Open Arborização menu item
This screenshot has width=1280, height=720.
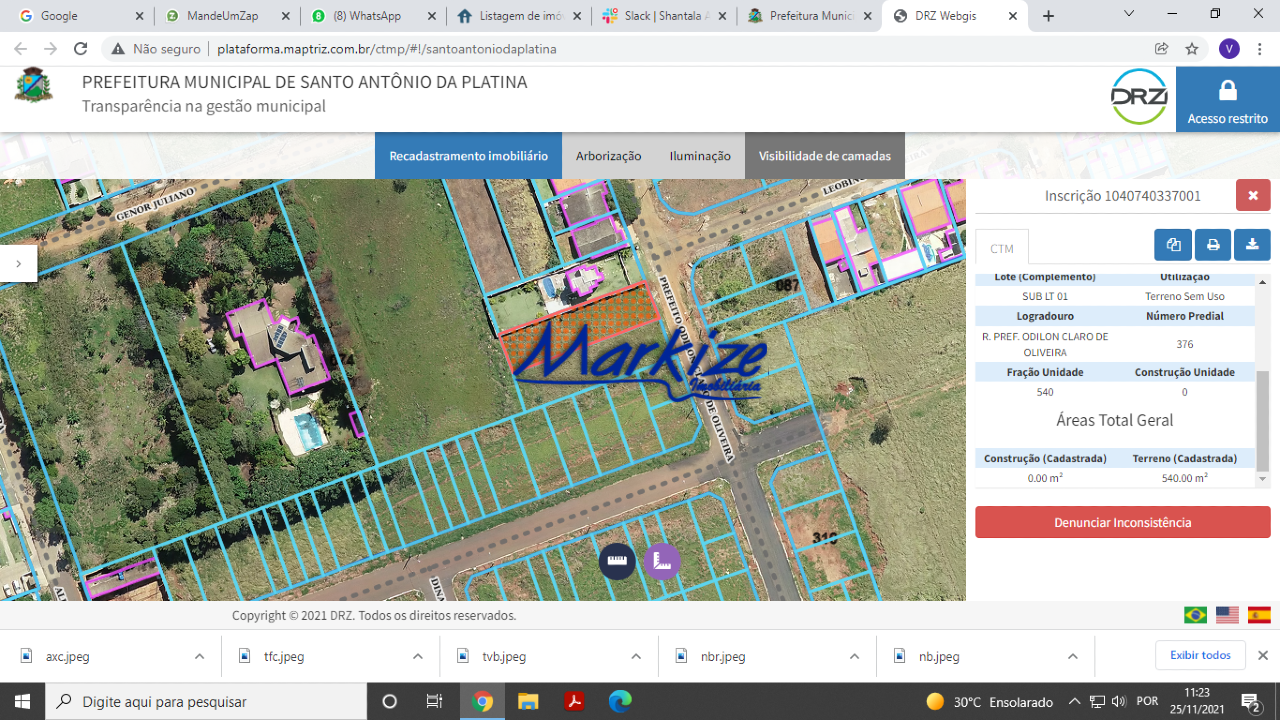pos(608,156)
